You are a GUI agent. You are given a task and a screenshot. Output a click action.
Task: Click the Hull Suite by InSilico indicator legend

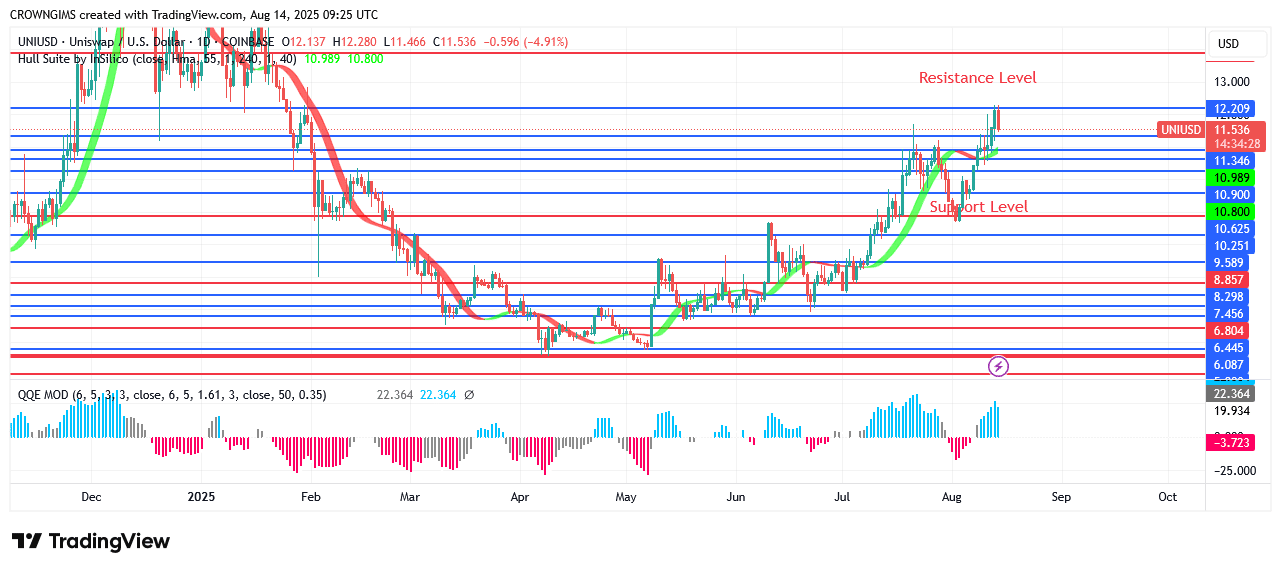tap(158, 59)
